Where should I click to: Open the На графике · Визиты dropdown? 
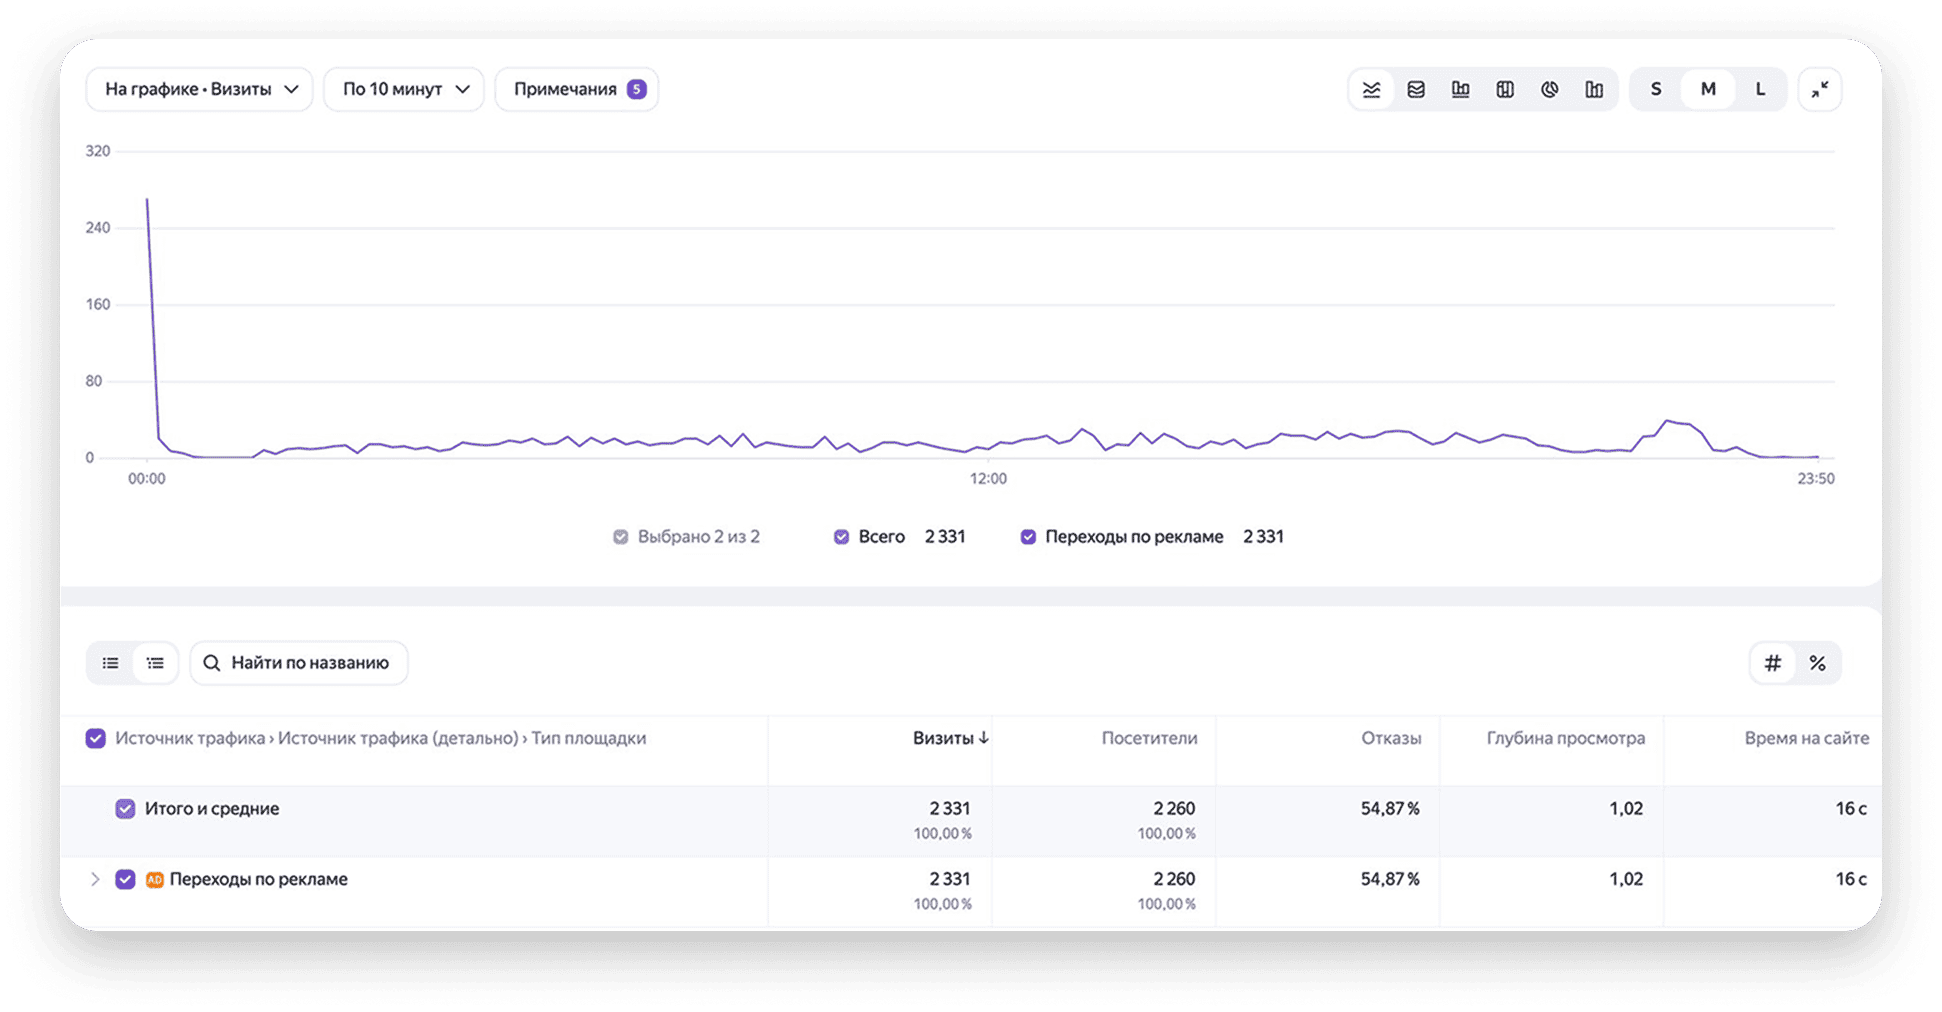click(x=200, y=89)
